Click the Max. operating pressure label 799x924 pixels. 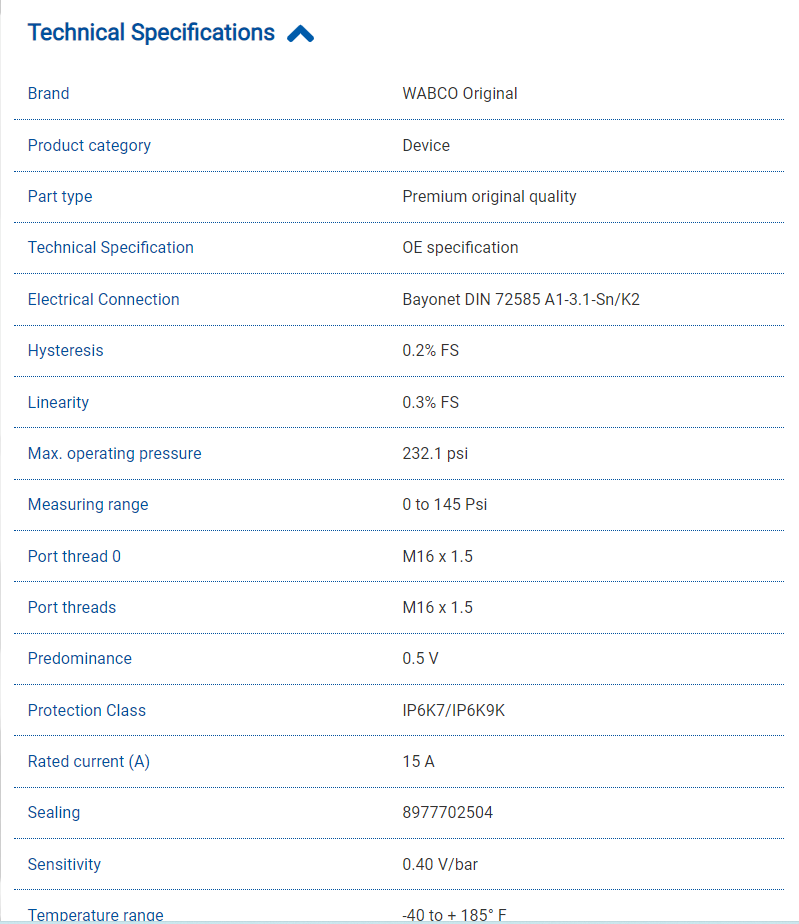(115, 454)
